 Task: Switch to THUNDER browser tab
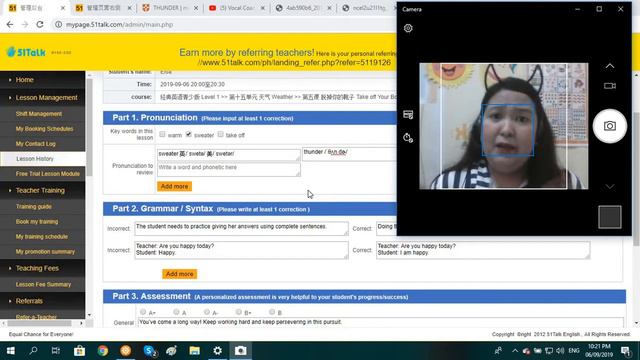coord(170,8)
